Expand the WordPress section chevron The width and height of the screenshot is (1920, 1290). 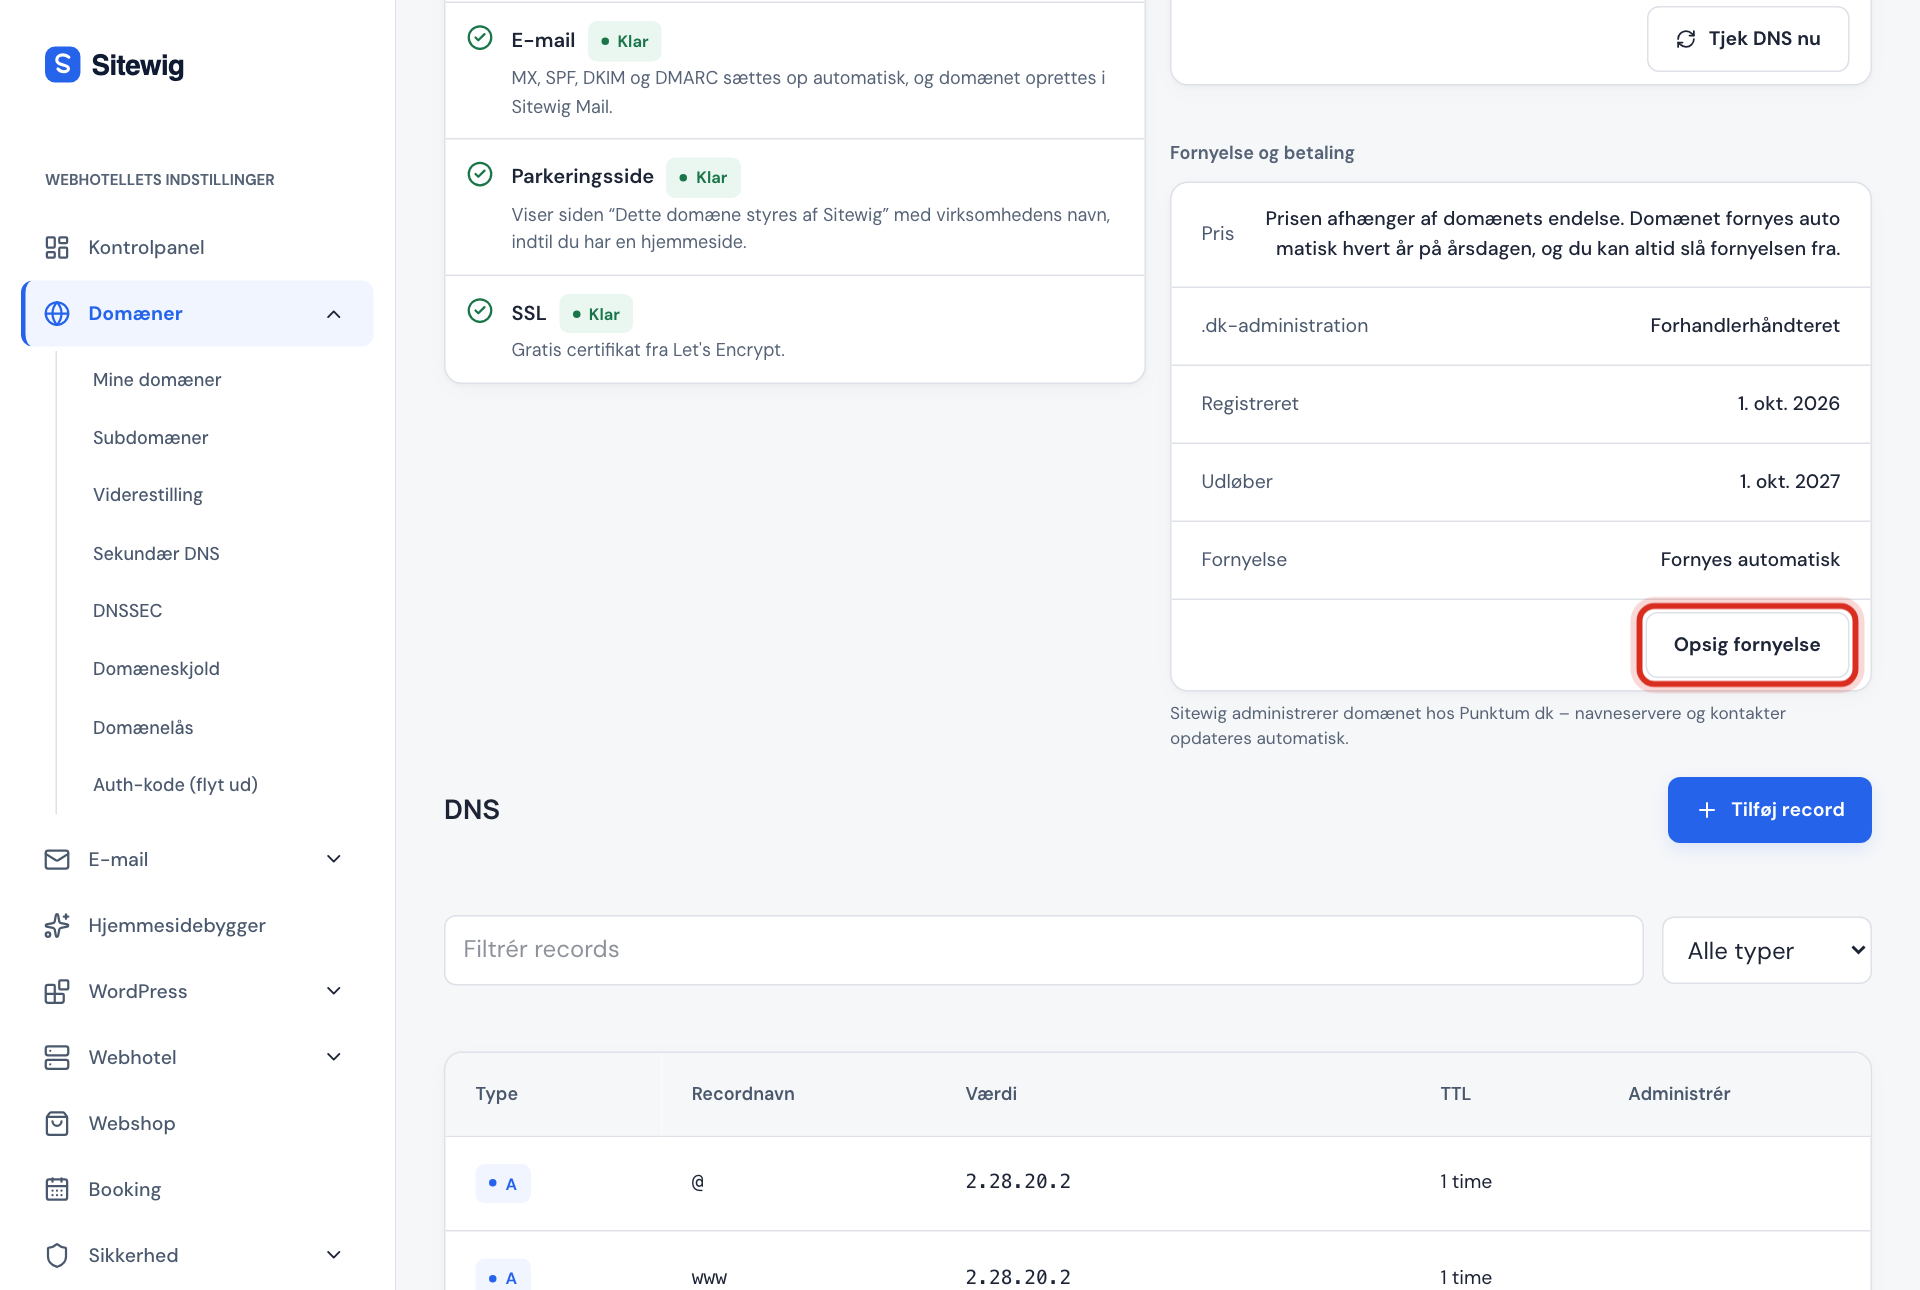pyautogui.click(x=334, y=991)
